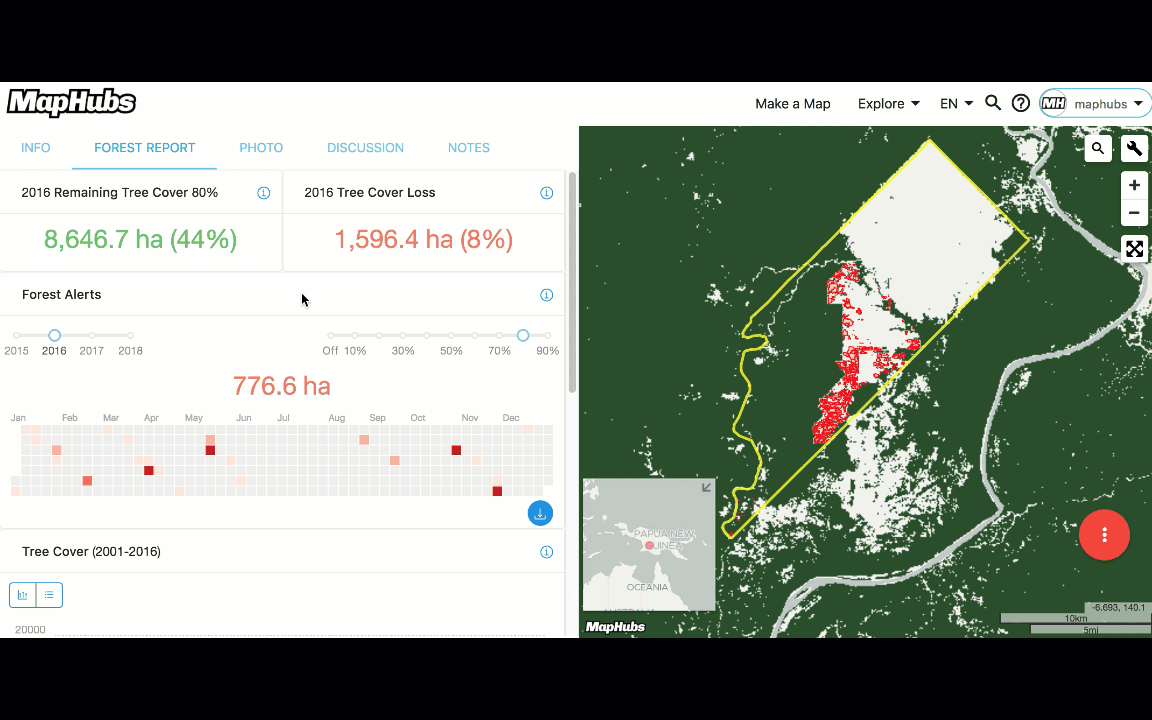Switch Tree Cover to bar chart view
Viewport: 1152px width, 720px height.
point(23,594)
